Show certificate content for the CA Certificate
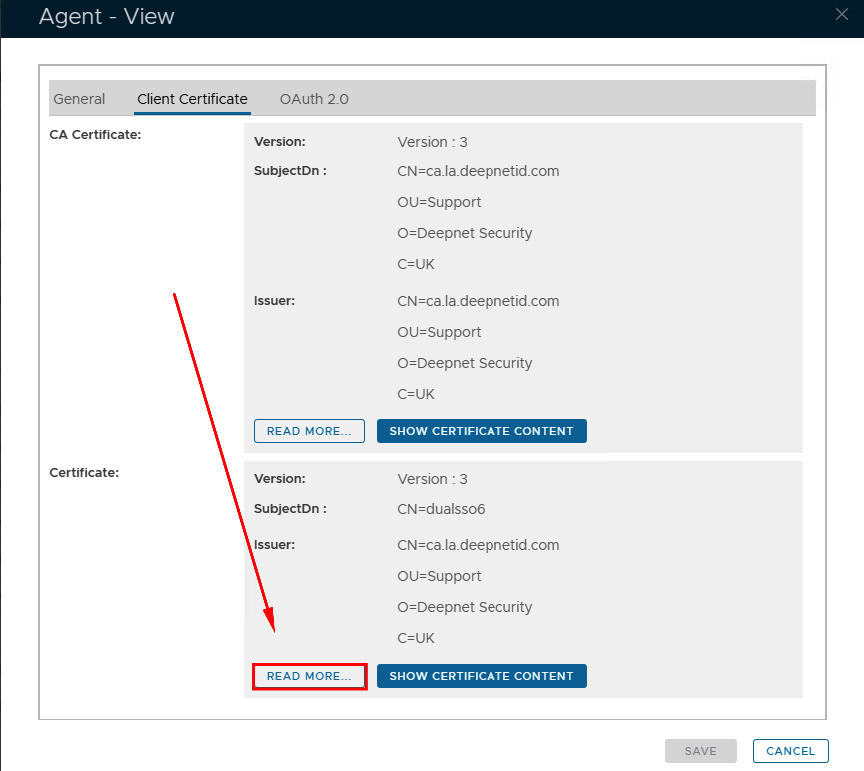Screen dimensions: 864x771 (x=481, y=431)
